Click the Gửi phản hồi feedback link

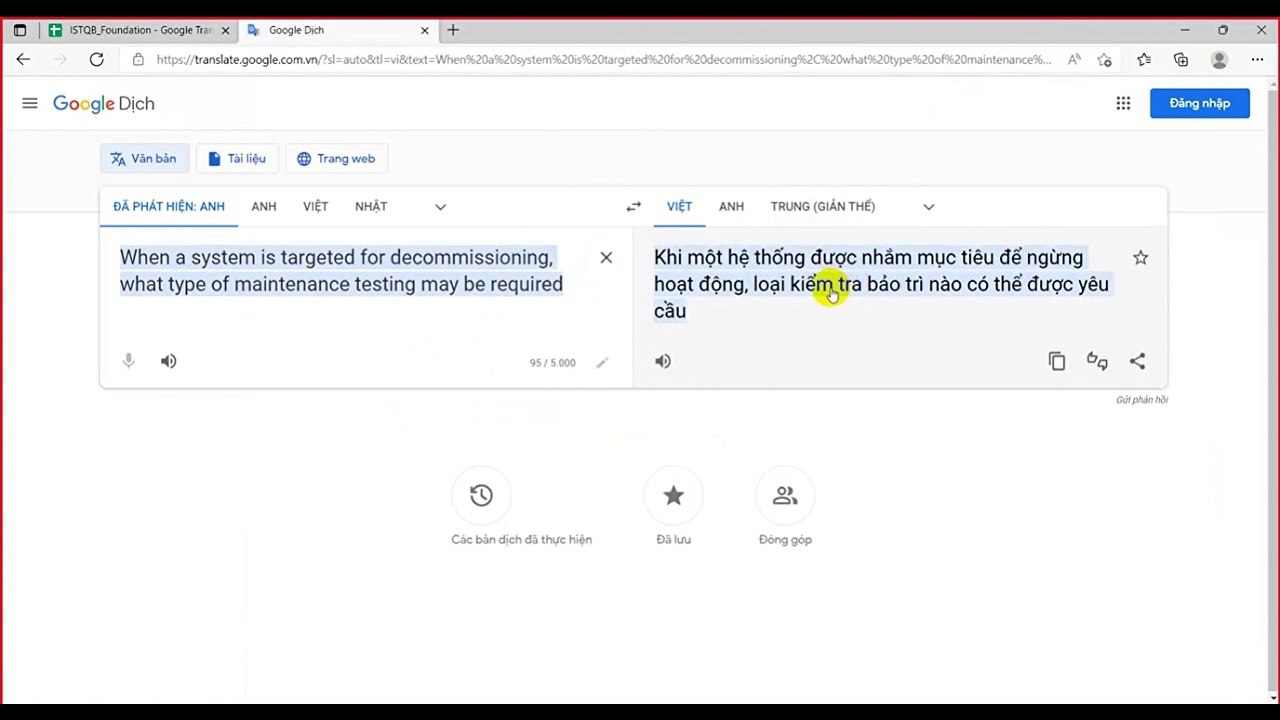tap(1142, 400)
